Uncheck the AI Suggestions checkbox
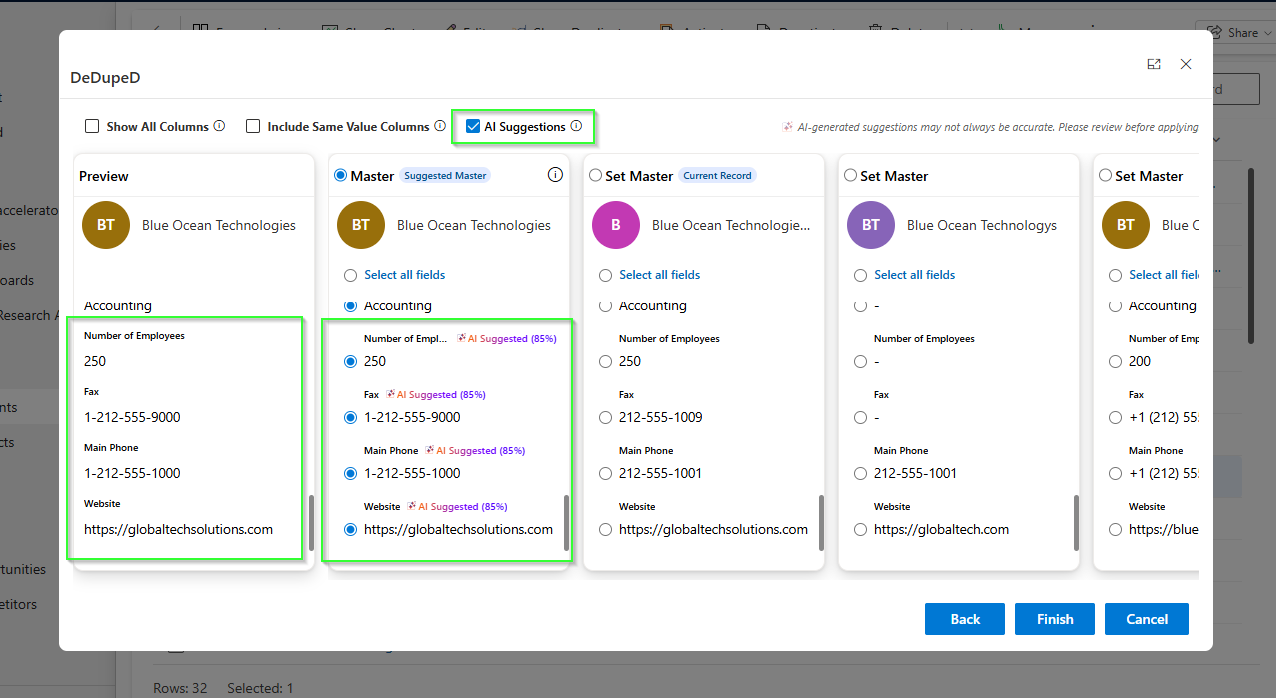 473,126
